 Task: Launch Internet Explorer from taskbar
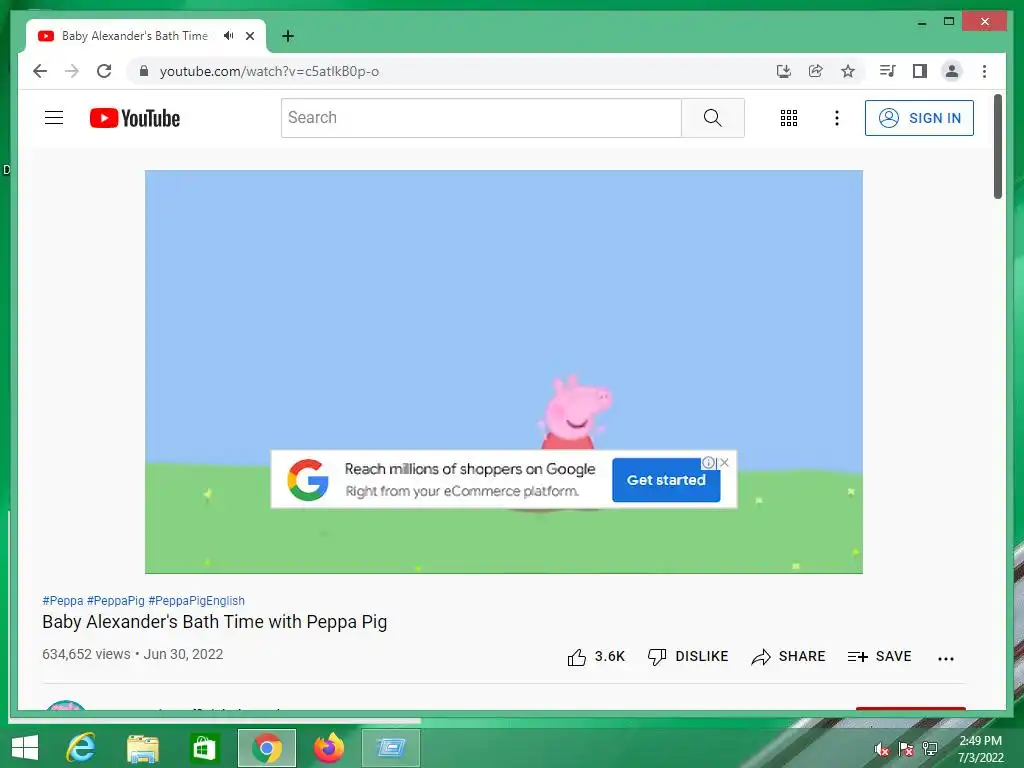[81, 748]
